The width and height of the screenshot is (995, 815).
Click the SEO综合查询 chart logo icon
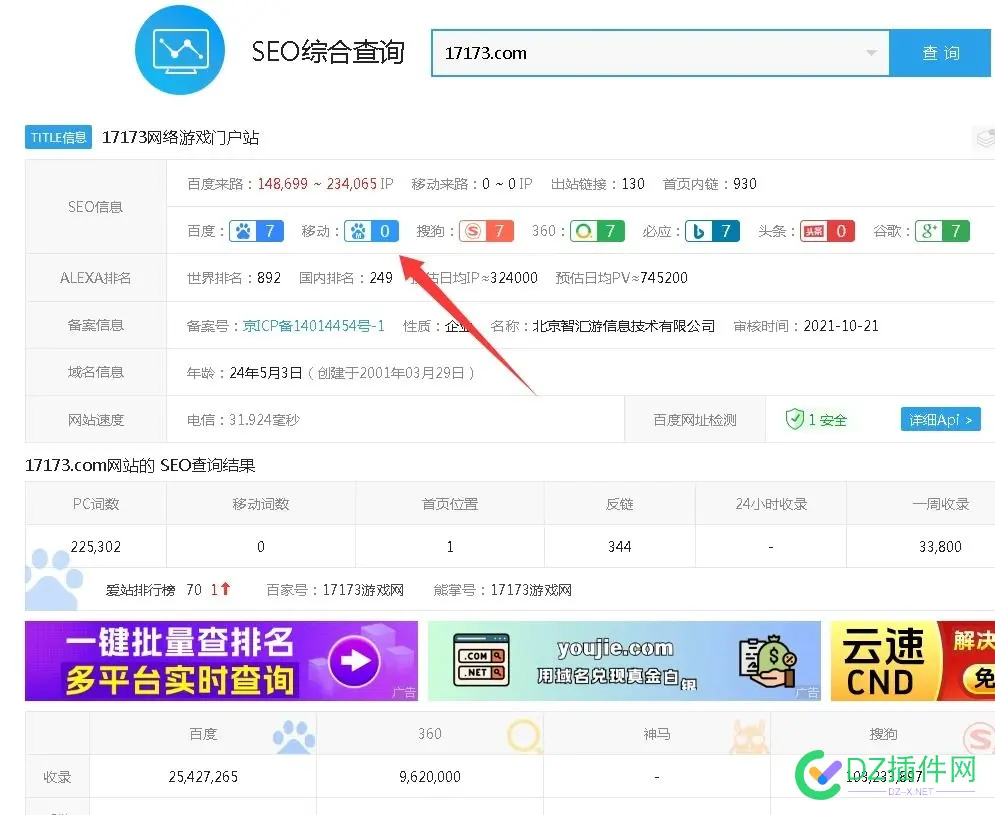pyautogui.click(x=180, y=50)
